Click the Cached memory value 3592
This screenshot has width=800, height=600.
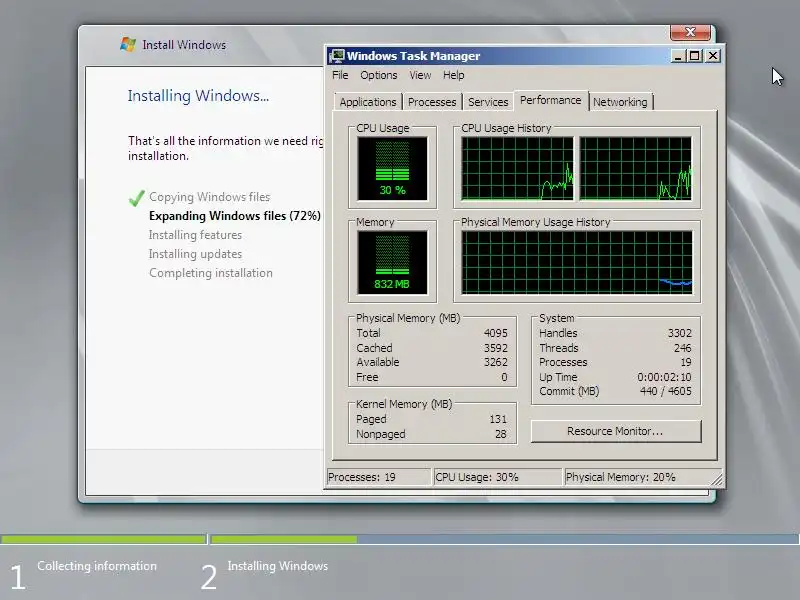pos(495,348)
